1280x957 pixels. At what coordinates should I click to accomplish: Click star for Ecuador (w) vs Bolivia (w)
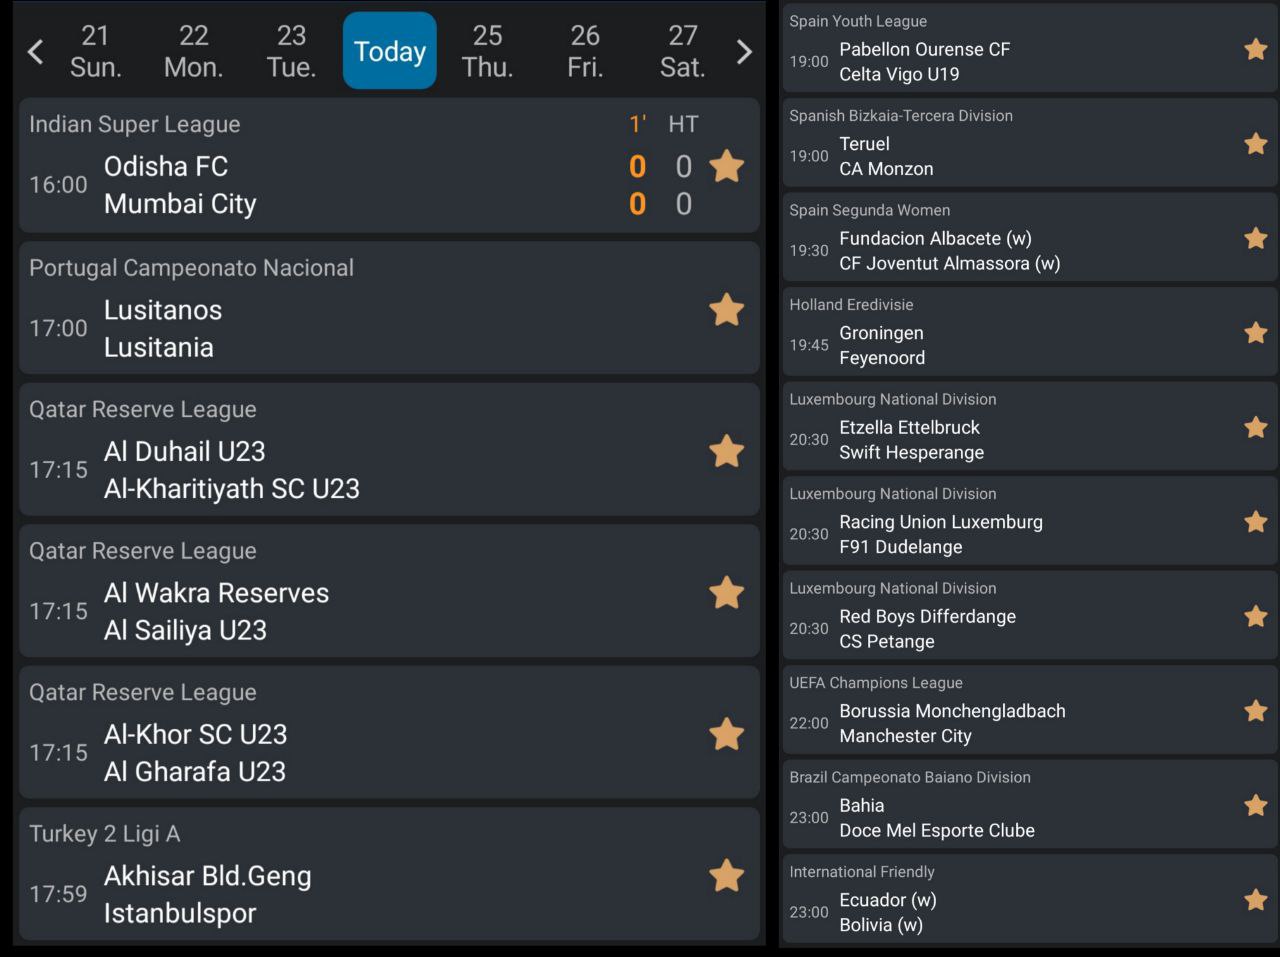[x=1256, y=900]
